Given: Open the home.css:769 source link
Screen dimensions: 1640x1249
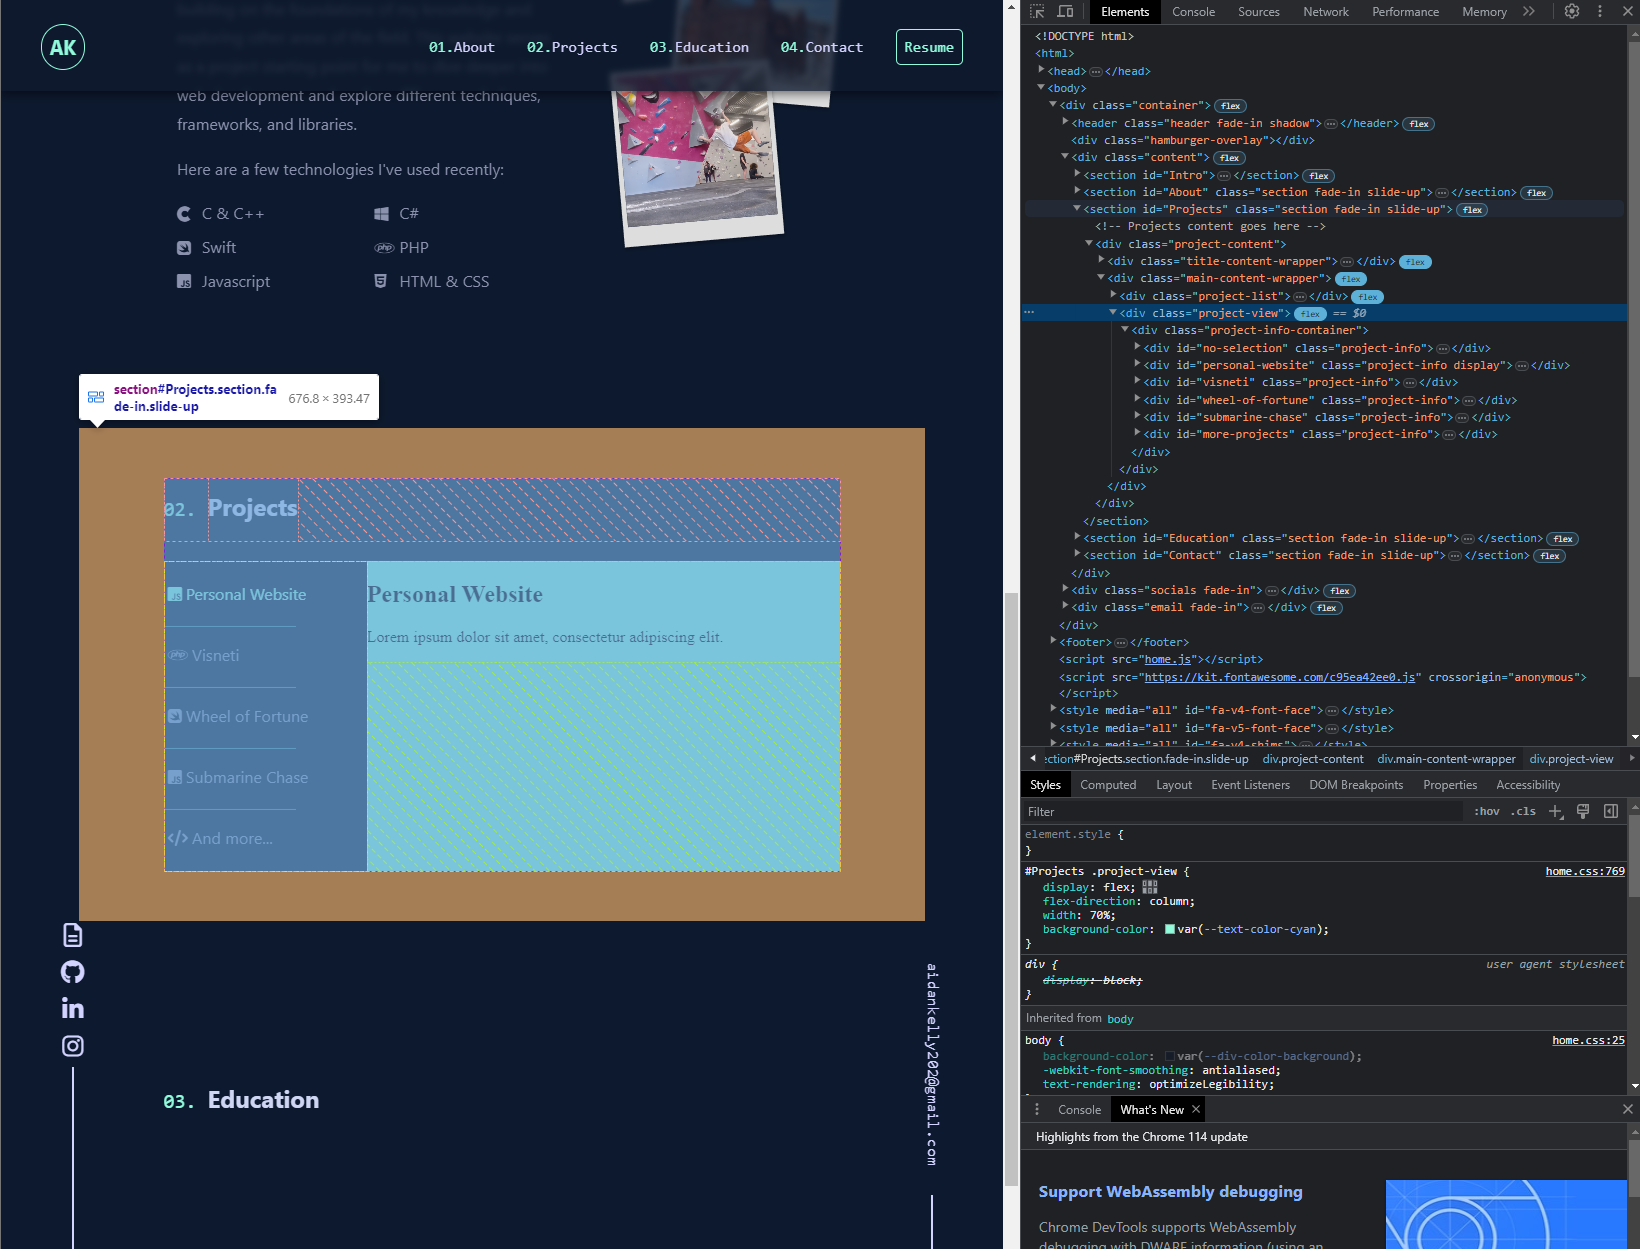Looking at the screenshot, I should 1584,872.
